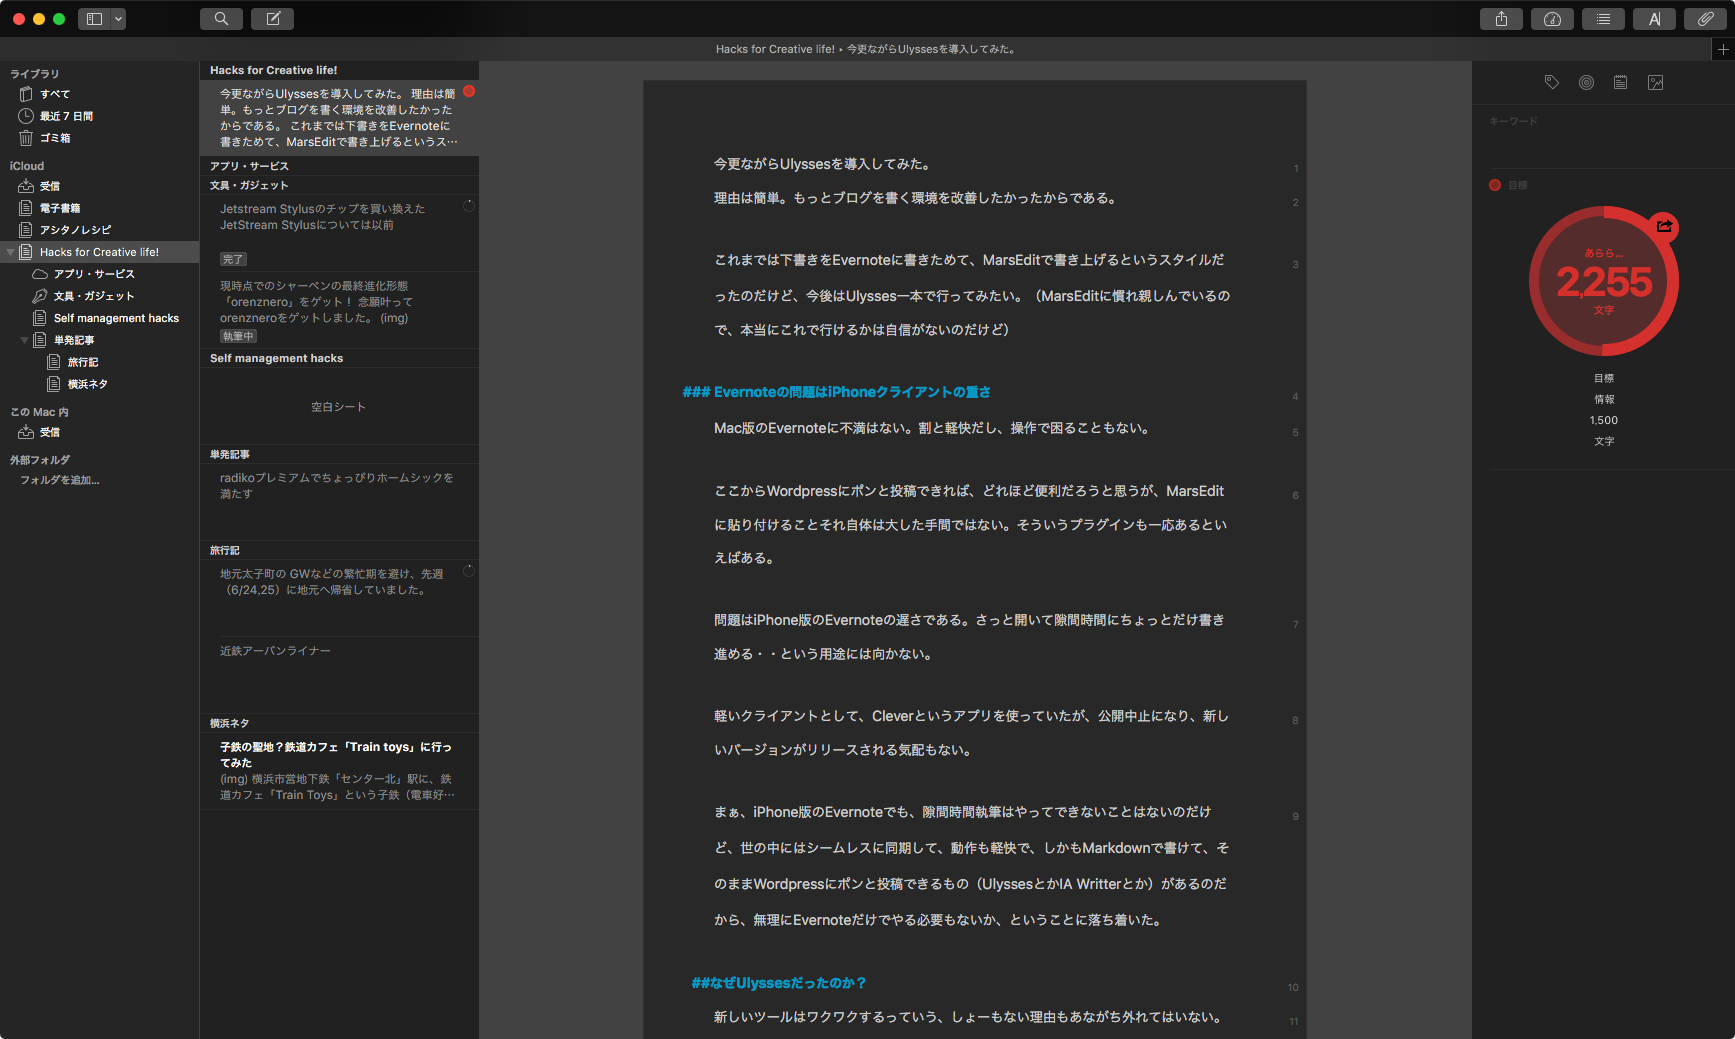
Task: Click フォルダを追加... to add a folder
Action: click(60, 480)
